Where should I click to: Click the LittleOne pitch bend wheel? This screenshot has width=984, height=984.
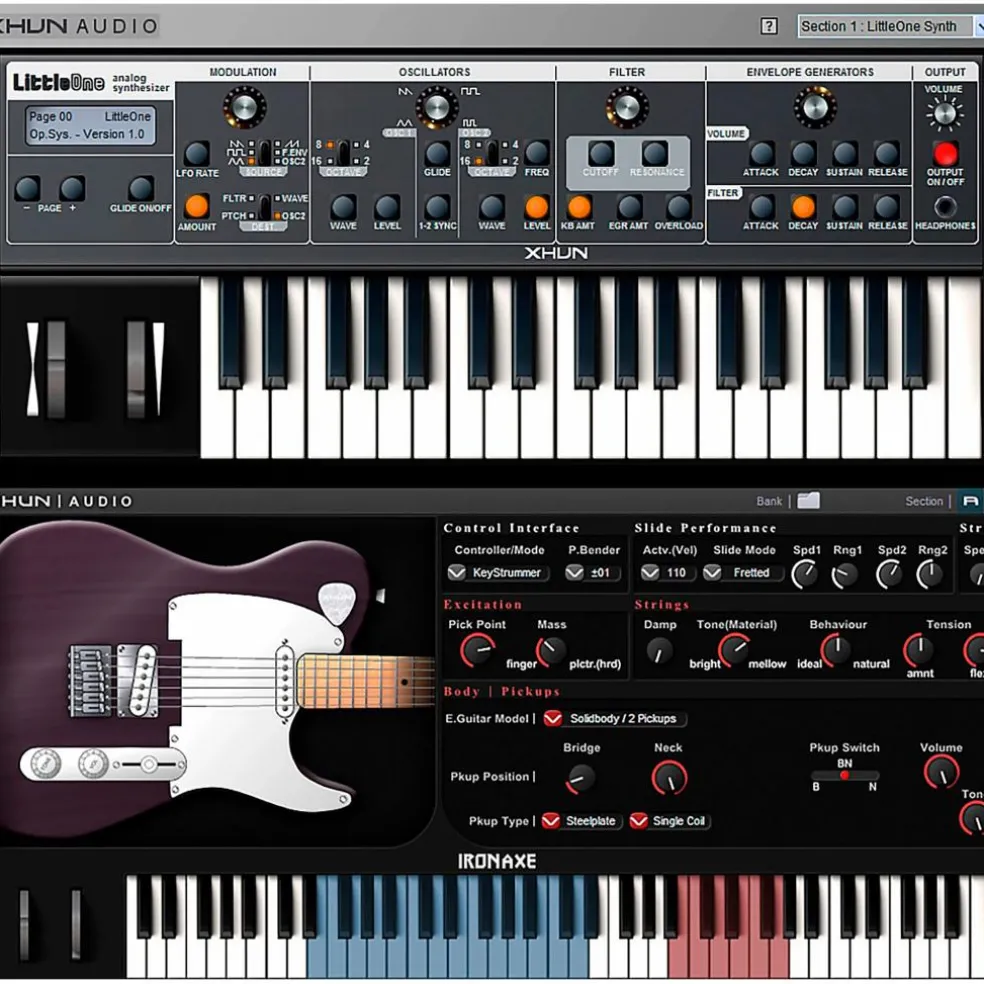click(x=56, y=369)
